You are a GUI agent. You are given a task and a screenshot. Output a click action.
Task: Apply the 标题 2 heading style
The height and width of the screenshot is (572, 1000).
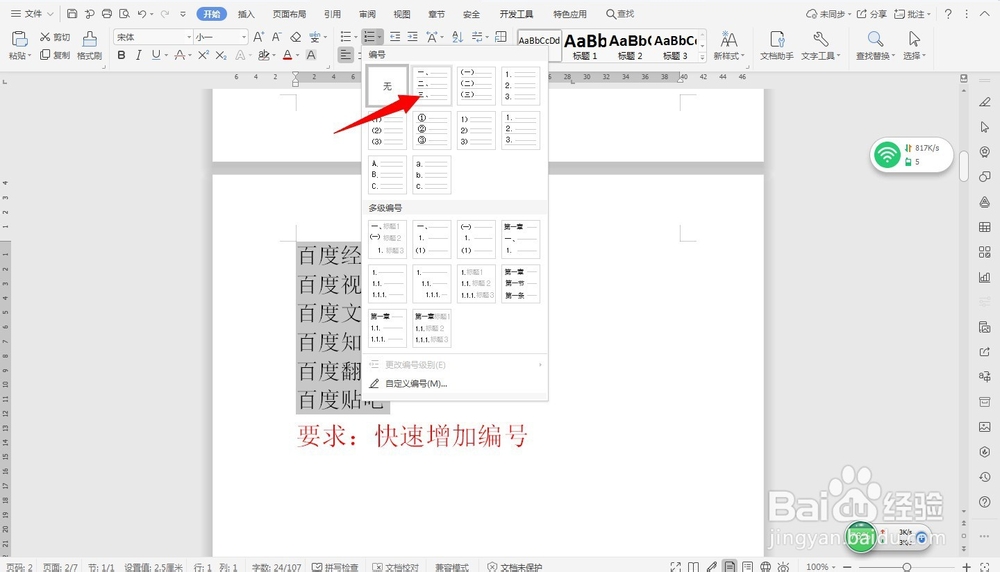click(629, 45)
